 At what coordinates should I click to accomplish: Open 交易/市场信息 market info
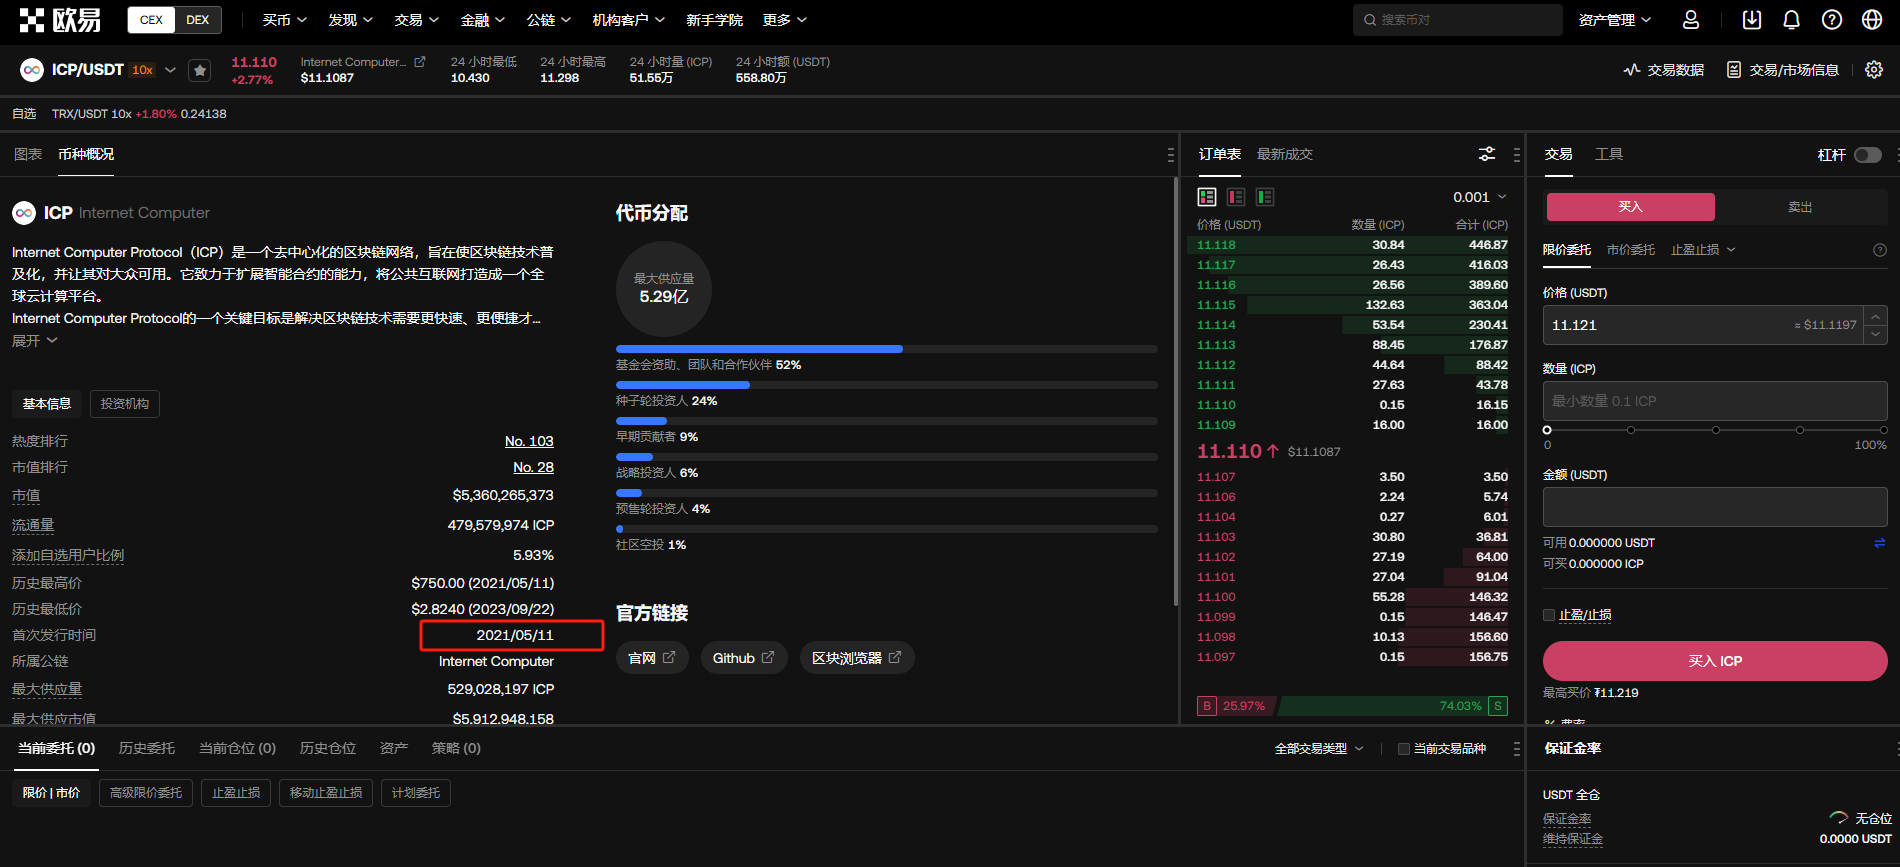1783,70
